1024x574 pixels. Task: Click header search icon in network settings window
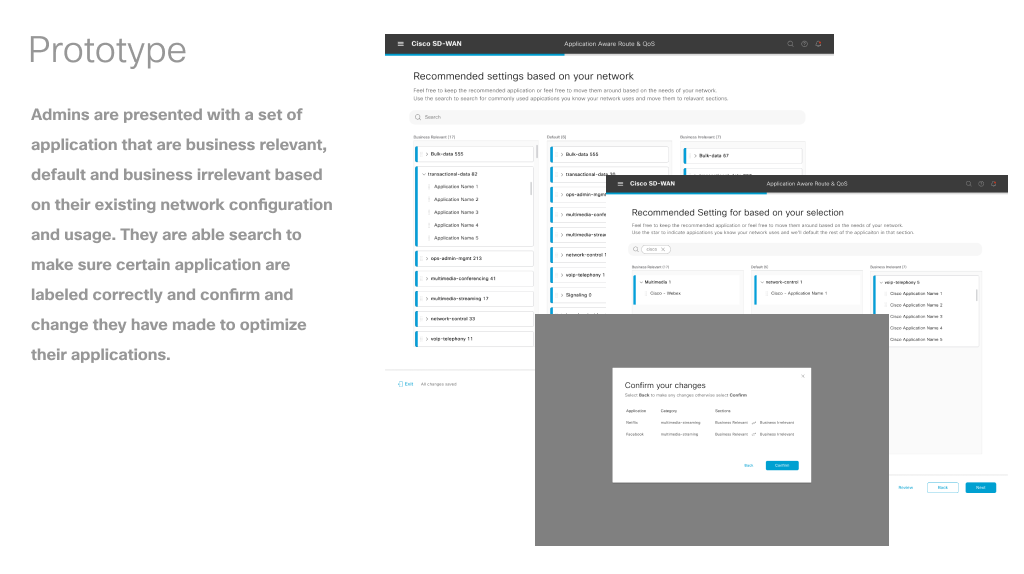point(790,44)
